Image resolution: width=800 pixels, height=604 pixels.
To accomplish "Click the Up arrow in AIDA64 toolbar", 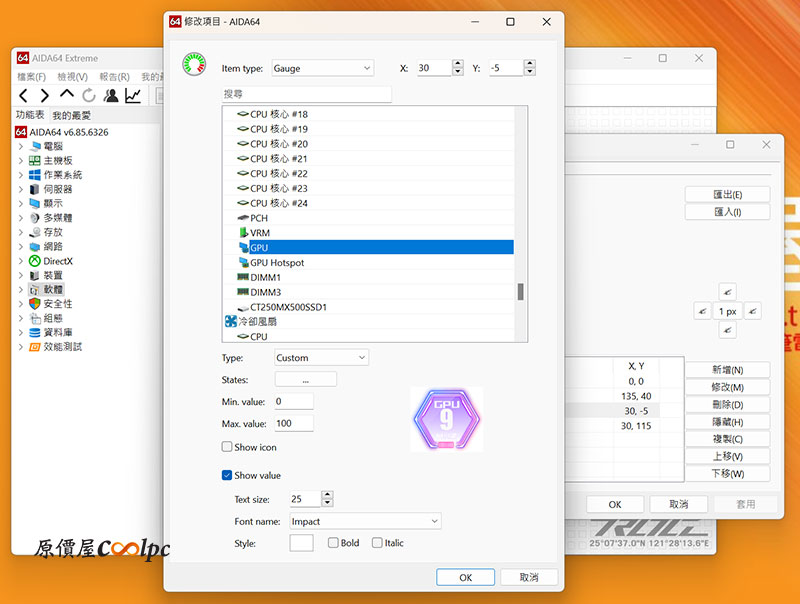I will pos(66,94).
